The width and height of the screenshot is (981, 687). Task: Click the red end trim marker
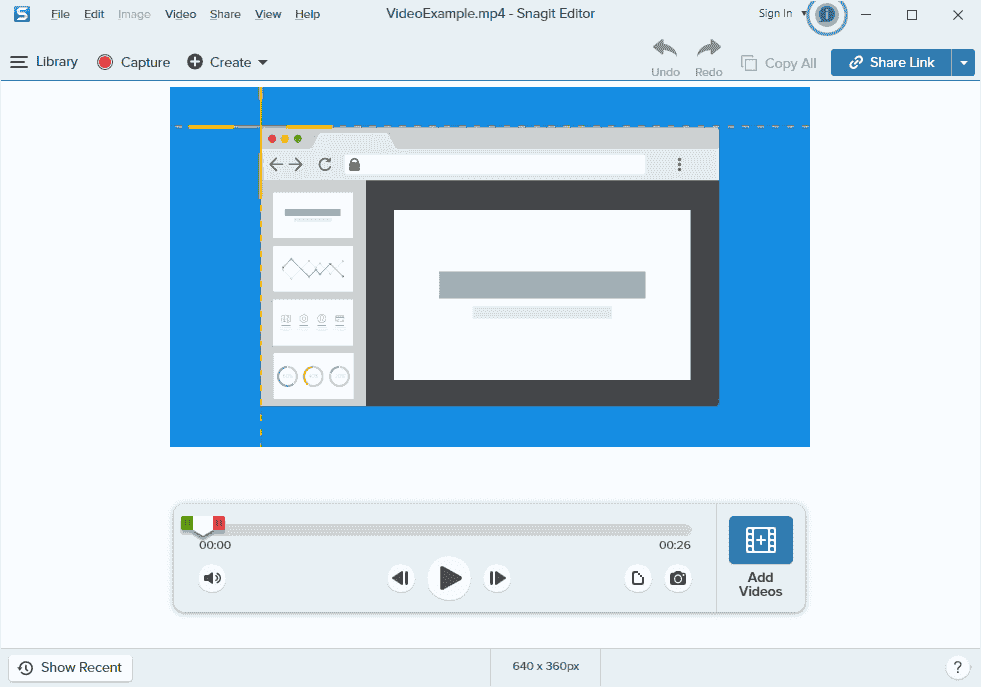219,522
